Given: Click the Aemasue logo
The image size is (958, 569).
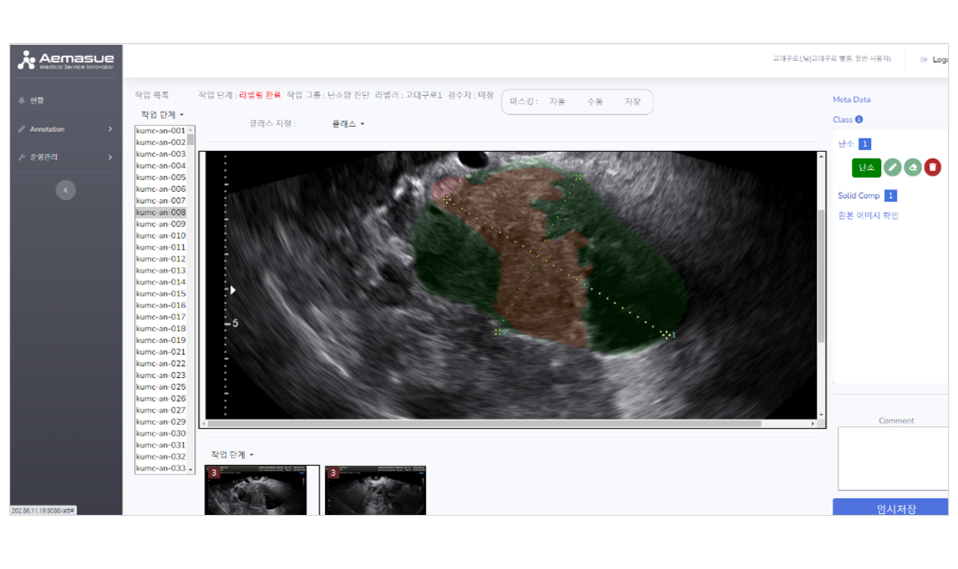Looking at the screenshot, I should pos(66,61).
